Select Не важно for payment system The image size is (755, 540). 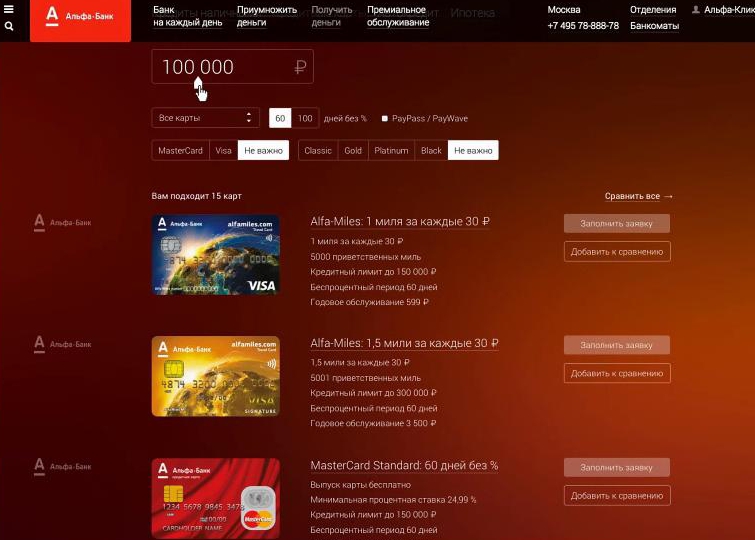click(263, 150)
